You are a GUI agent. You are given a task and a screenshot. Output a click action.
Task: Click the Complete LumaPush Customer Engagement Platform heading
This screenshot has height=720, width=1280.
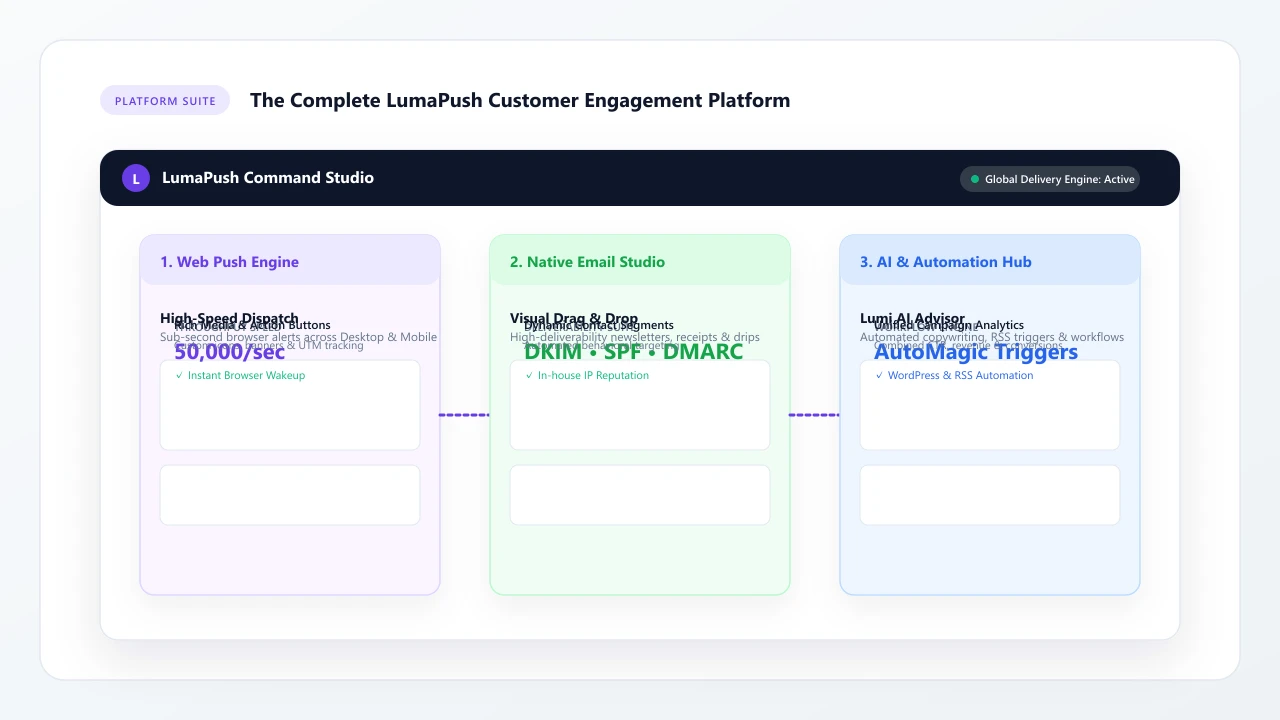pos(520,100)
